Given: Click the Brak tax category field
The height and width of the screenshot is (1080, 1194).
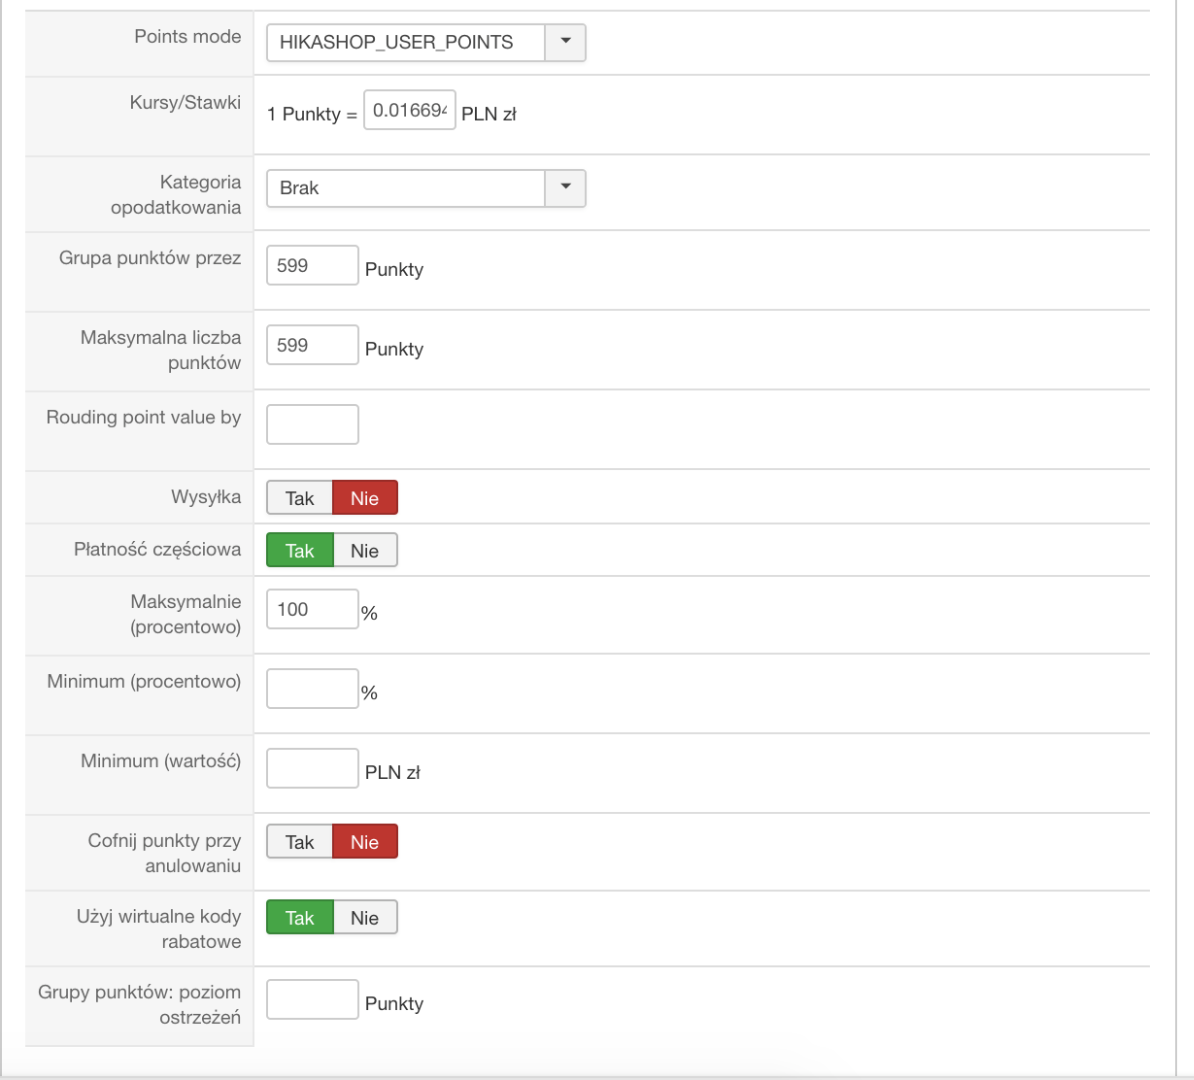Looking at the screenshot, I should (406, 188).
